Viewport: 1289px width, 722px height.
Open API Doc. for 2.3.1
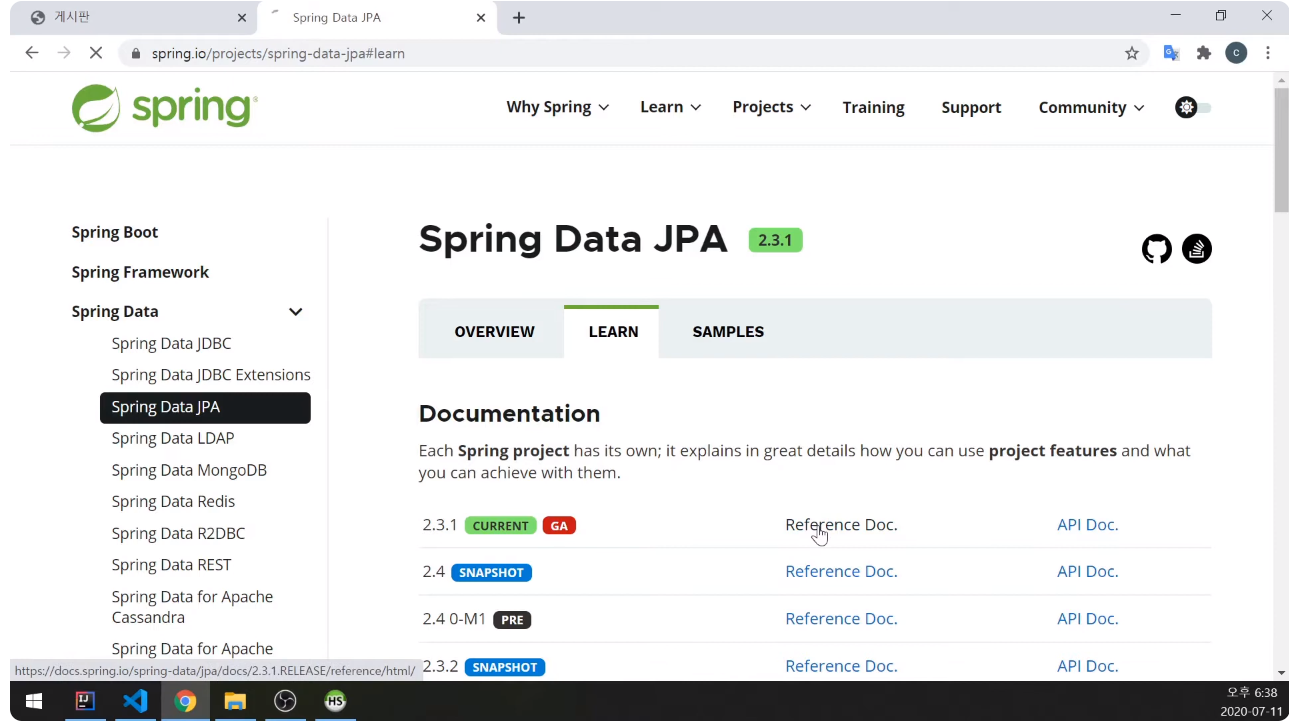1087,525
